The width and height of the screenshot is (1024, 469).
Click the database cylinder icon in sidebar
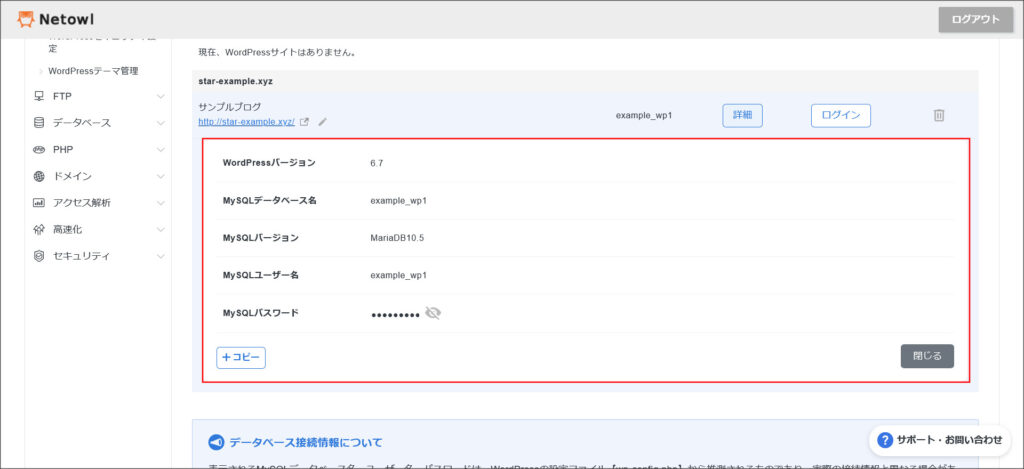point(39,123)
